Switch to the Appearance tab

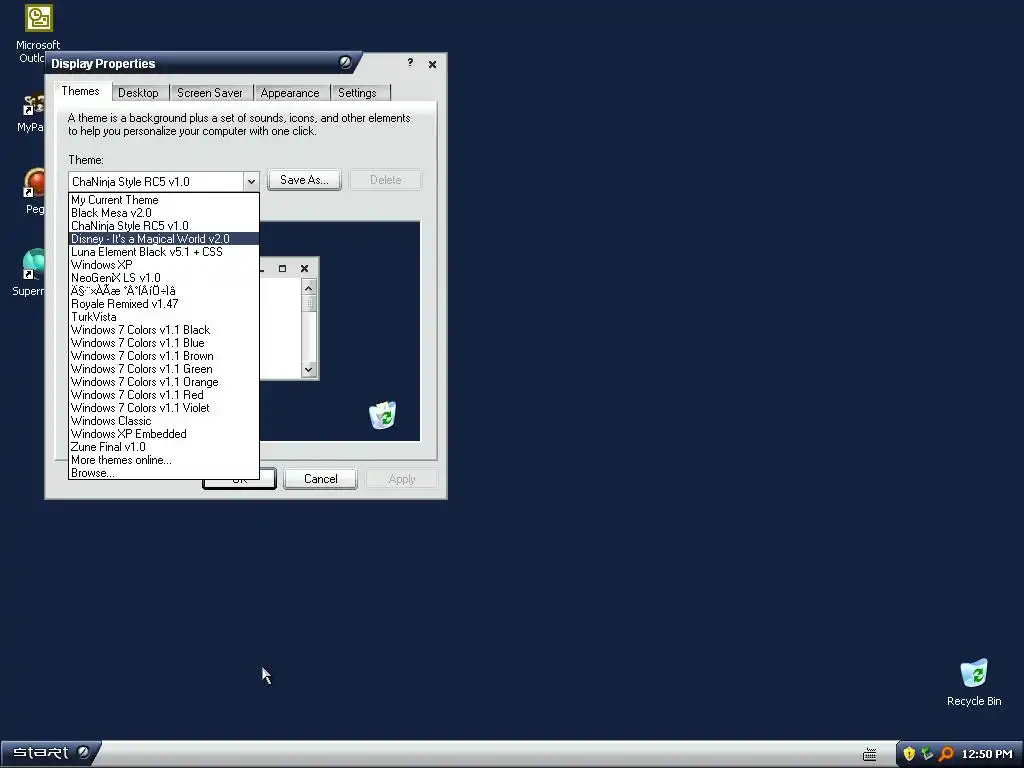click(x=290, y=93)
